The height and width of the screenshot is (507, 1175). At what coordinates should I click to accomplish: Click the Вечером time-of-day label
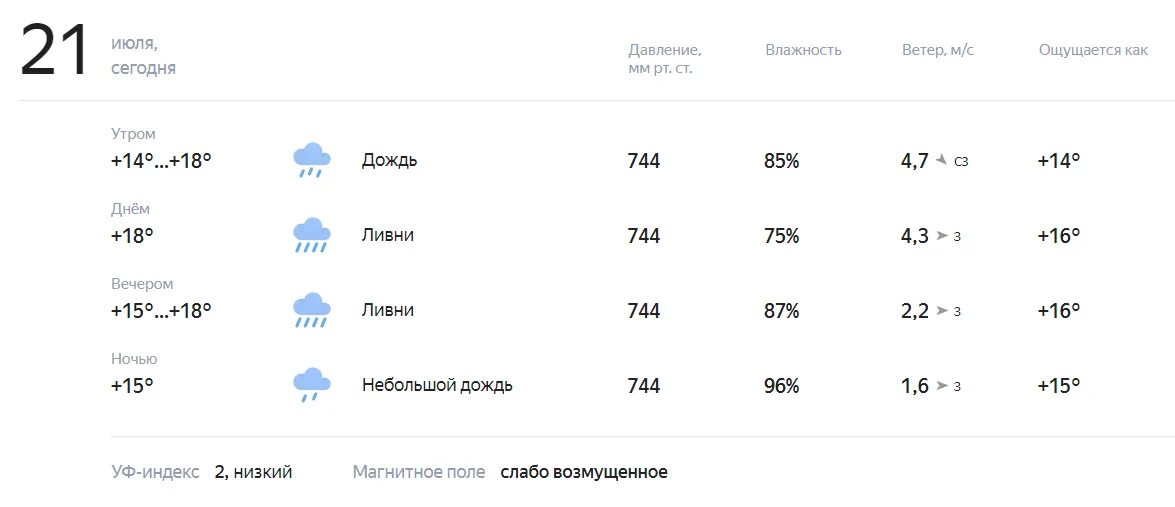pos(142,284)
